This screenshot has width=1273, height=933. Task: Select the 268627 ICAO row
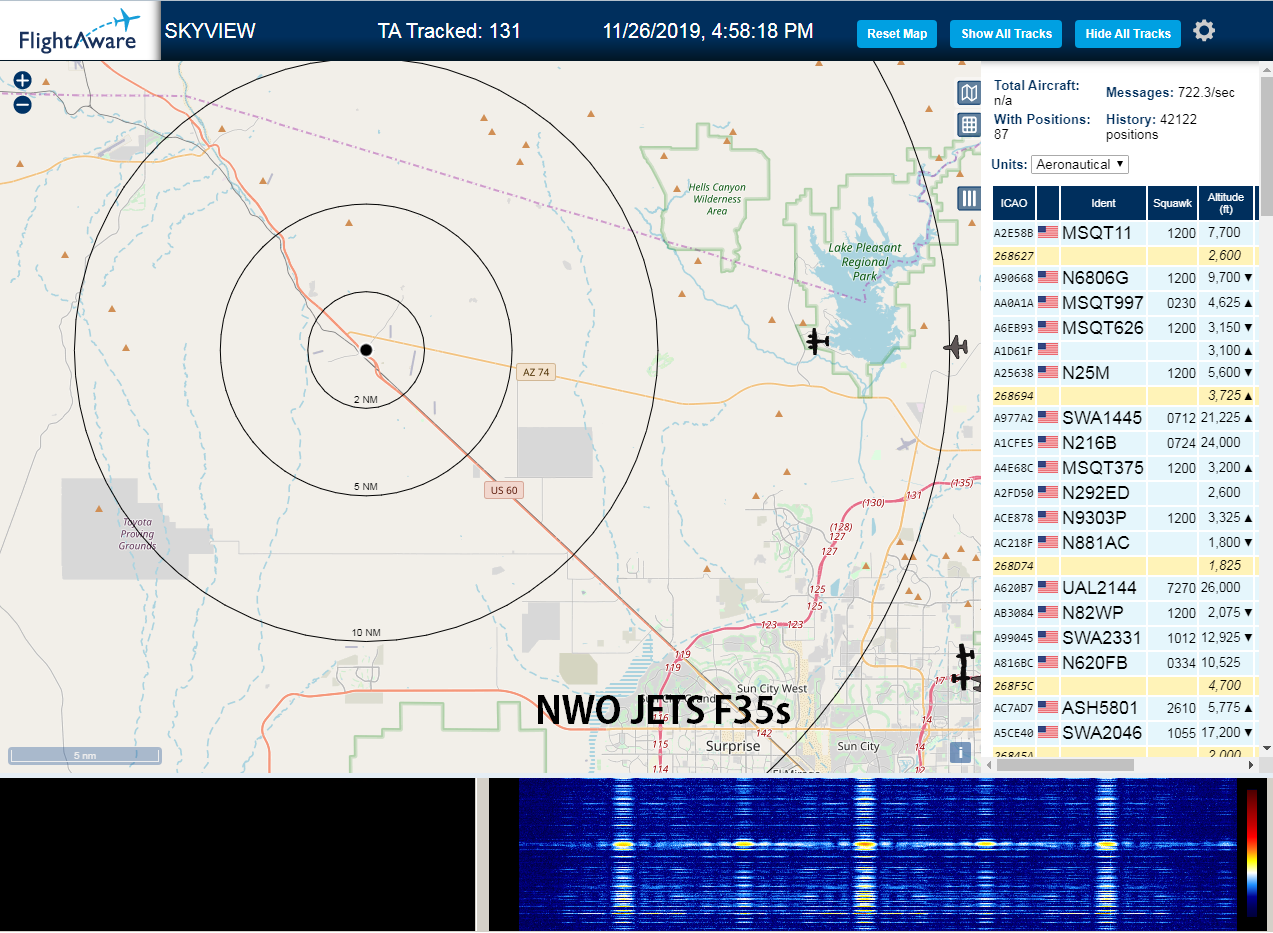pos(1124,255)
